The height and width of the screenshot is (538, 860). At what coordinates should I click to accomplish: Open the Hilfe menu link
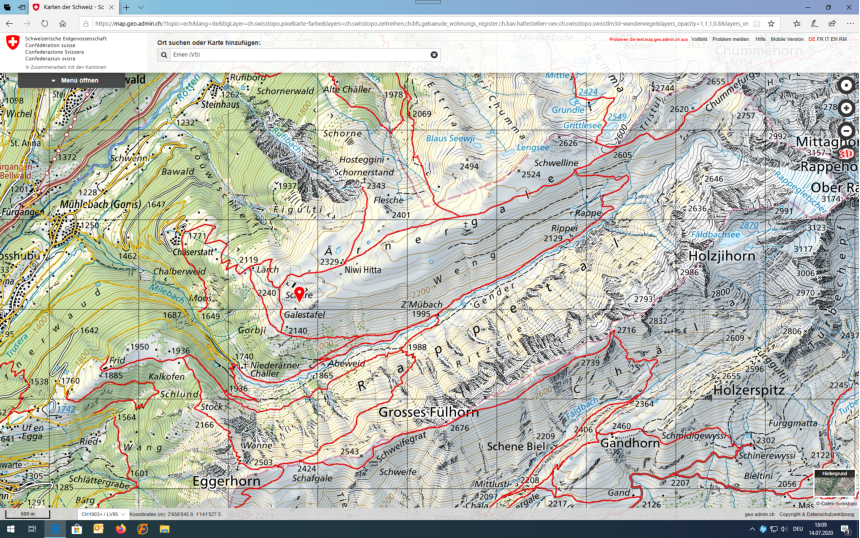click(x=760, y=39)
